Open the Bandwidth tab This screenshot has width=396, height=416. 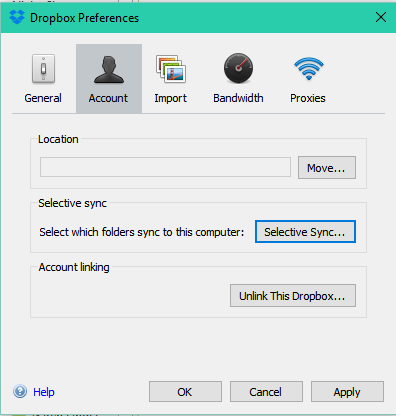click(x=238, y=79)
